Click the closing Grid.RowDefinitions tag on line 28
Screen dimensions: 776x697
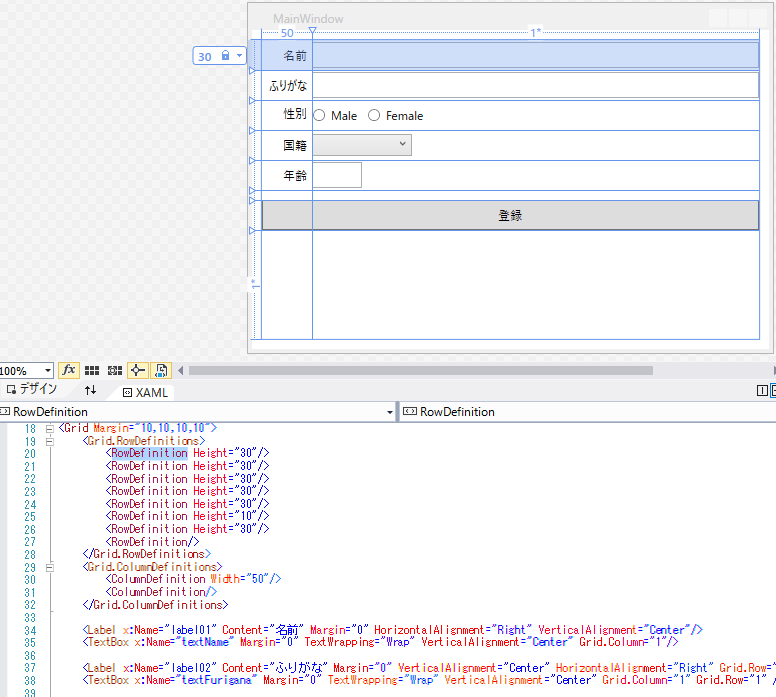[146, 553]
